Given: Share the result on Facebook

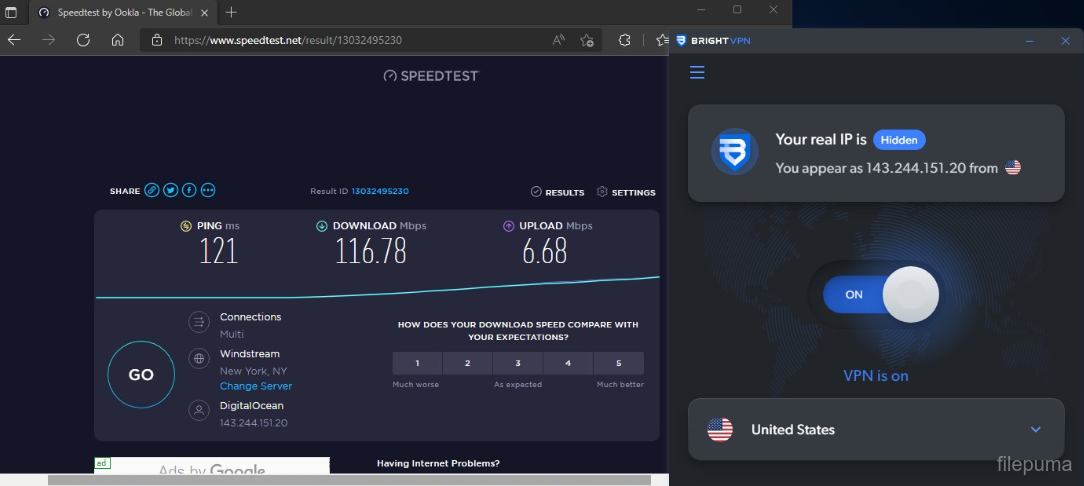Looking at the screenshot, I should tap(189, 190).
